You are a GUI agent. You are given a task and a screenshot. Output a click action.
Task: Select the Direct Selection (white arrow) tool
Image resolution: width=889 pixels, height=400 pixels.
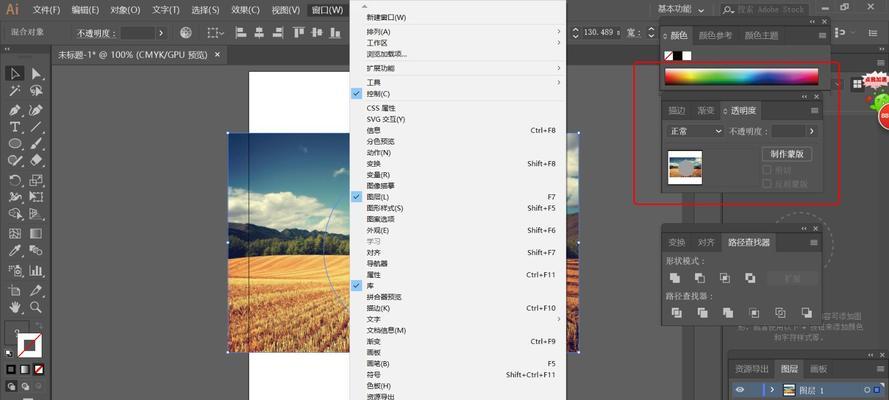click(36, 73)
